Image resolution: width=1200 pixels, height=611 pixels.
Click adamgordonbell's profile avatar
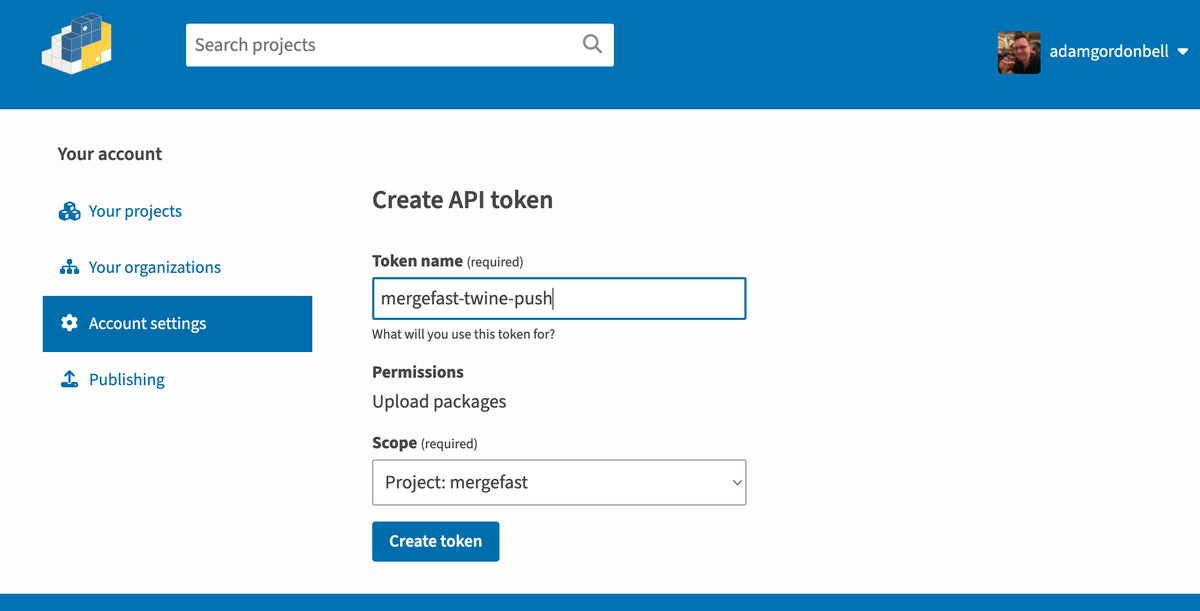1018,52
